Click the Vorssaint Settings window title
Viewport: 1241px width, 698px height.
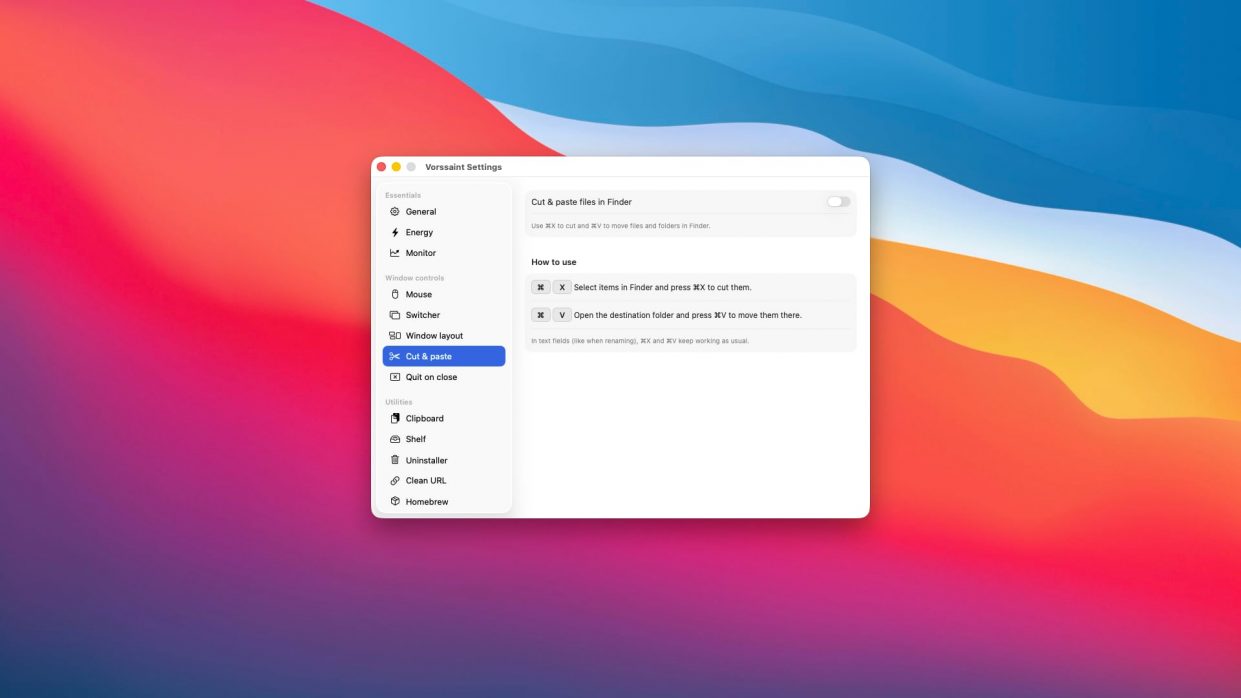(x=463, y=167)
